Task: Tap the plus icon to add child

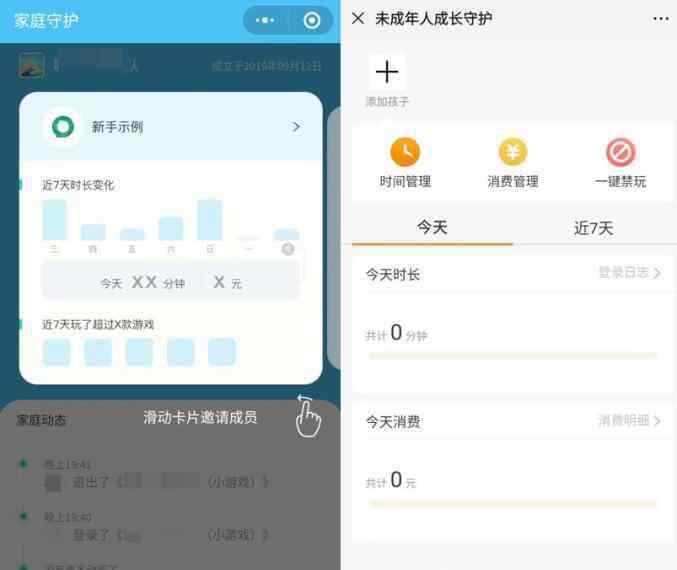Action: tap(387, 72)
